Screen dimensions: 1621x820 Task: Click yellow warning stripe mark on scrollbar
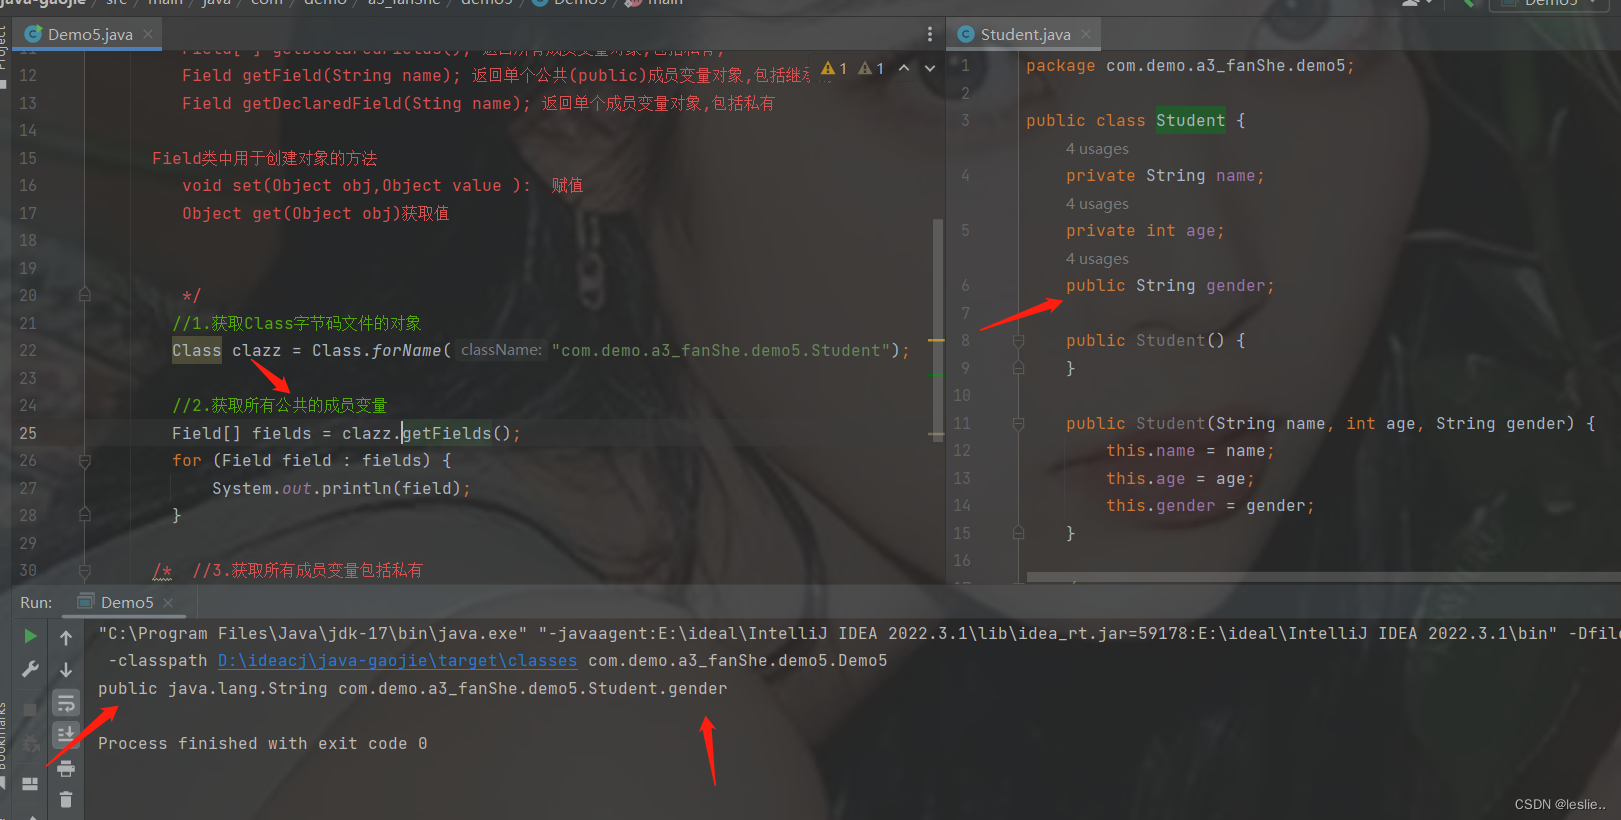936,341
